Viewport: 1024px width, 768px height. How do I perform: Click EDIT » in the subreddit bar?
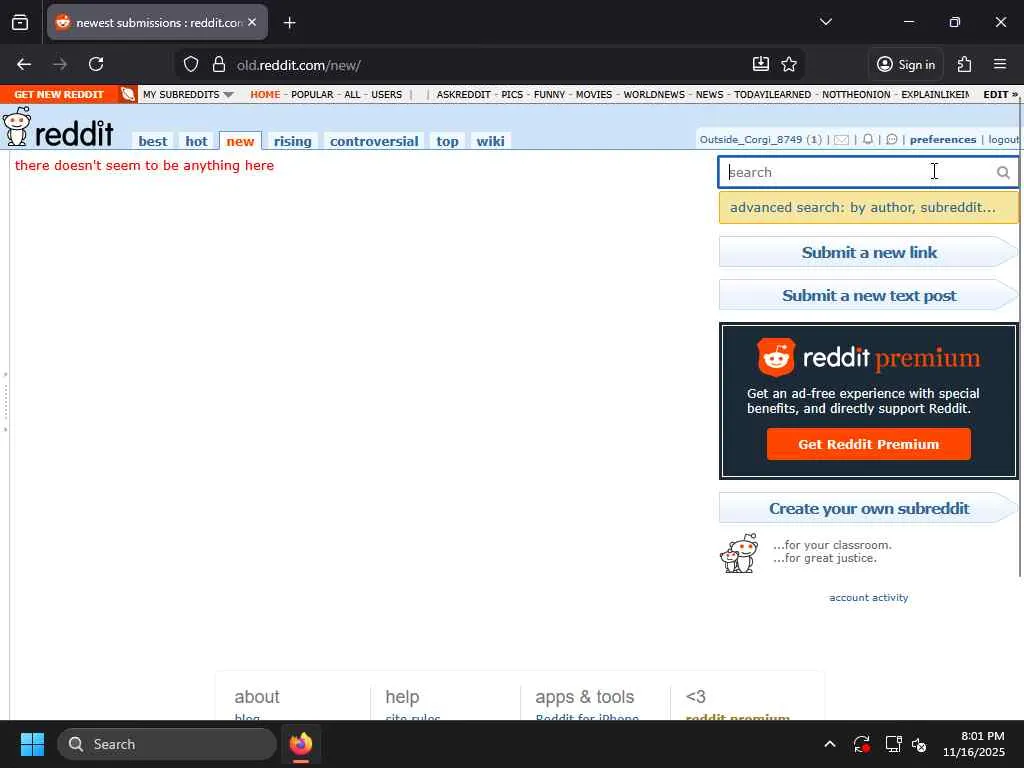pos(1000,95)
